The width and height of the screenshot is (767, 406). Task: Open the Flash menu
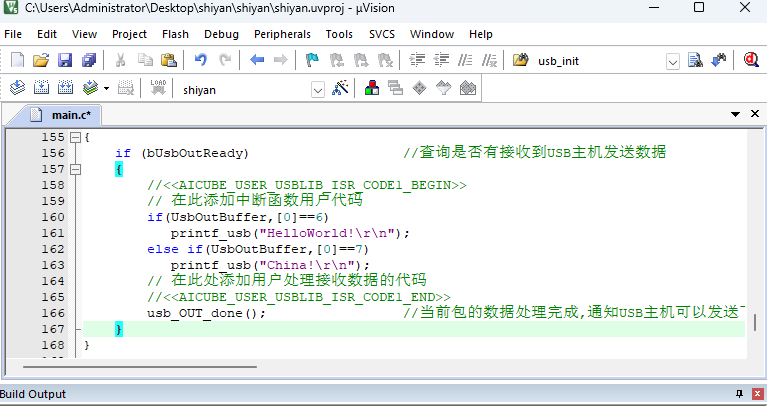(175, 34)
